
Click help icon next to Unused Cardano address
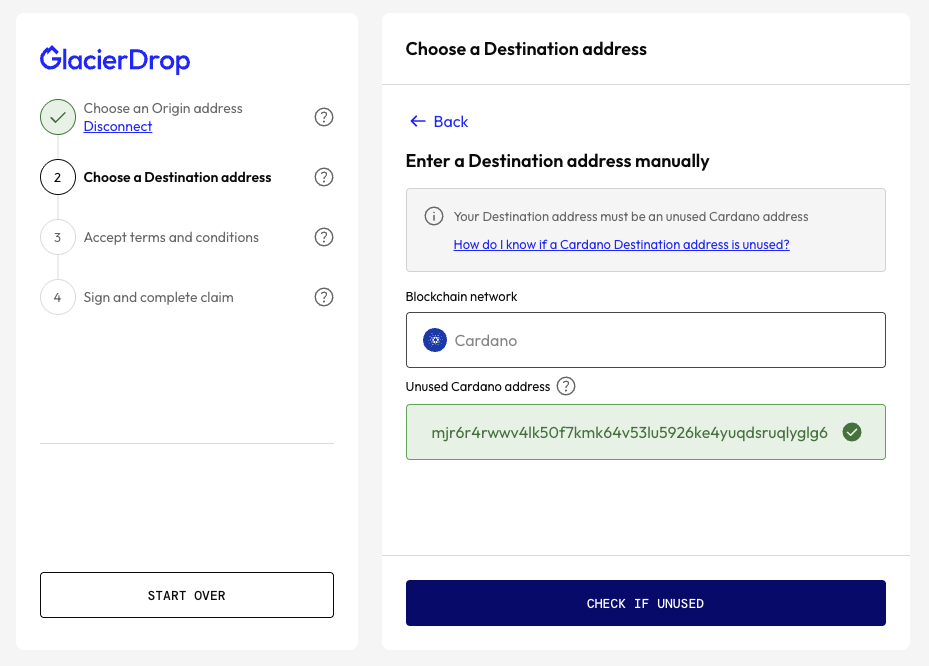[x=566, y=386]
